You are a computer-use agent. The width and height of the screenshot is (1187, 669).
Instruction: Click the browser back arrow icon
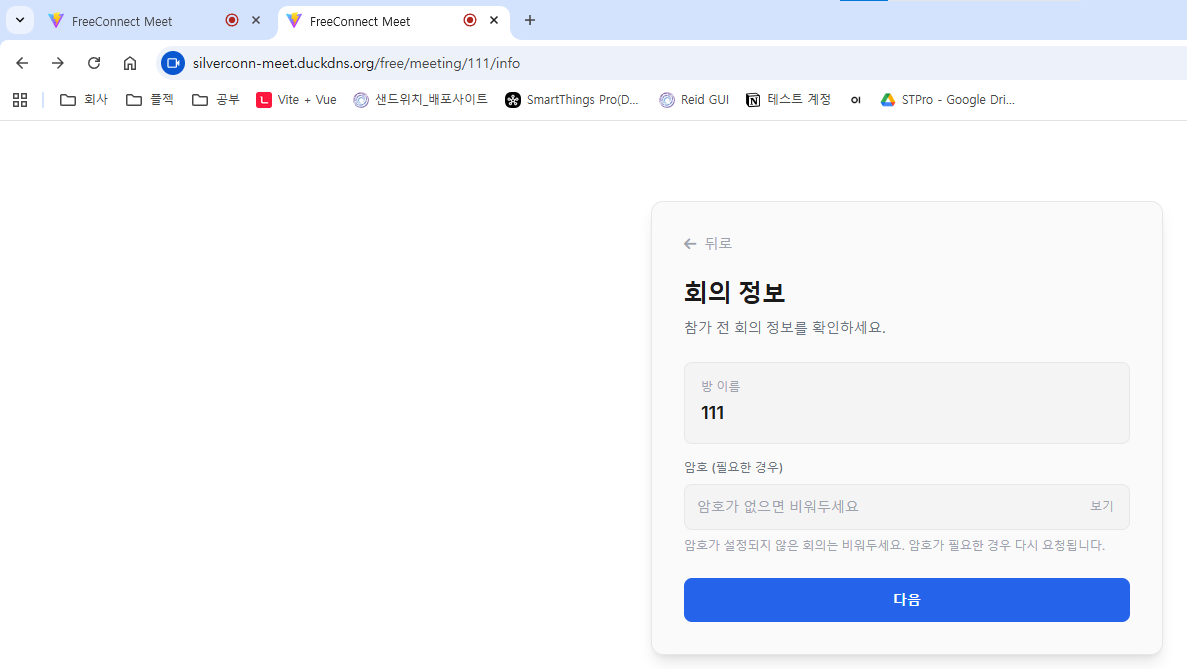22,63
